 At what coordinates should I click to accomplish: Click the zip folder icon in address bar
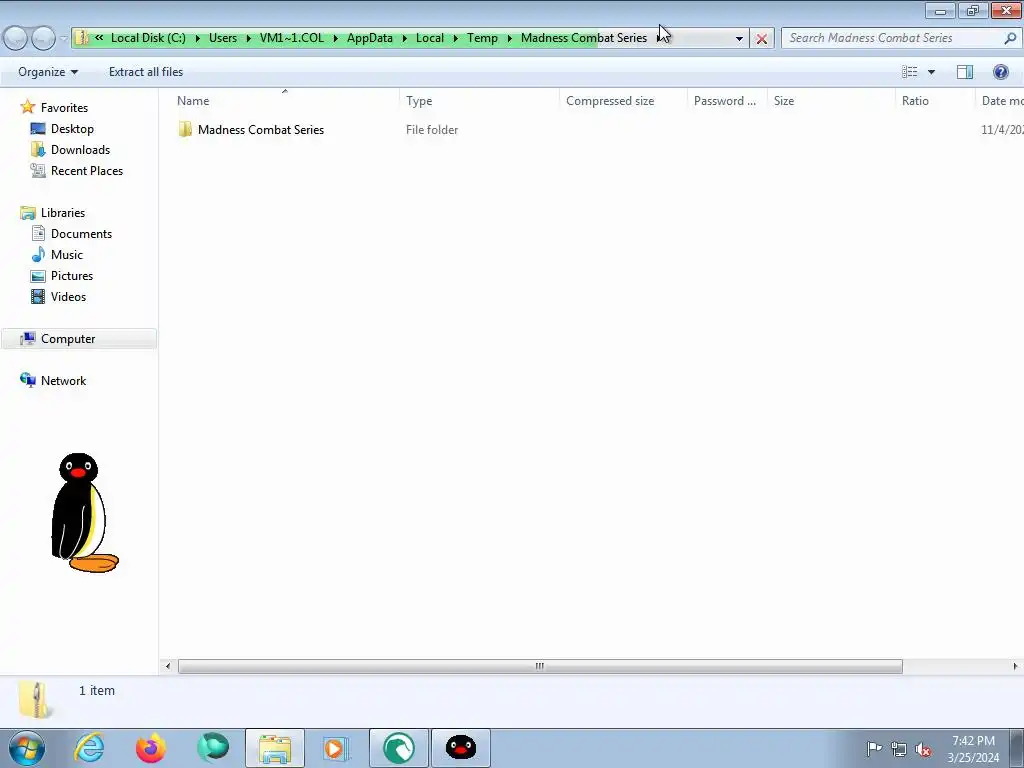point(82,38)
